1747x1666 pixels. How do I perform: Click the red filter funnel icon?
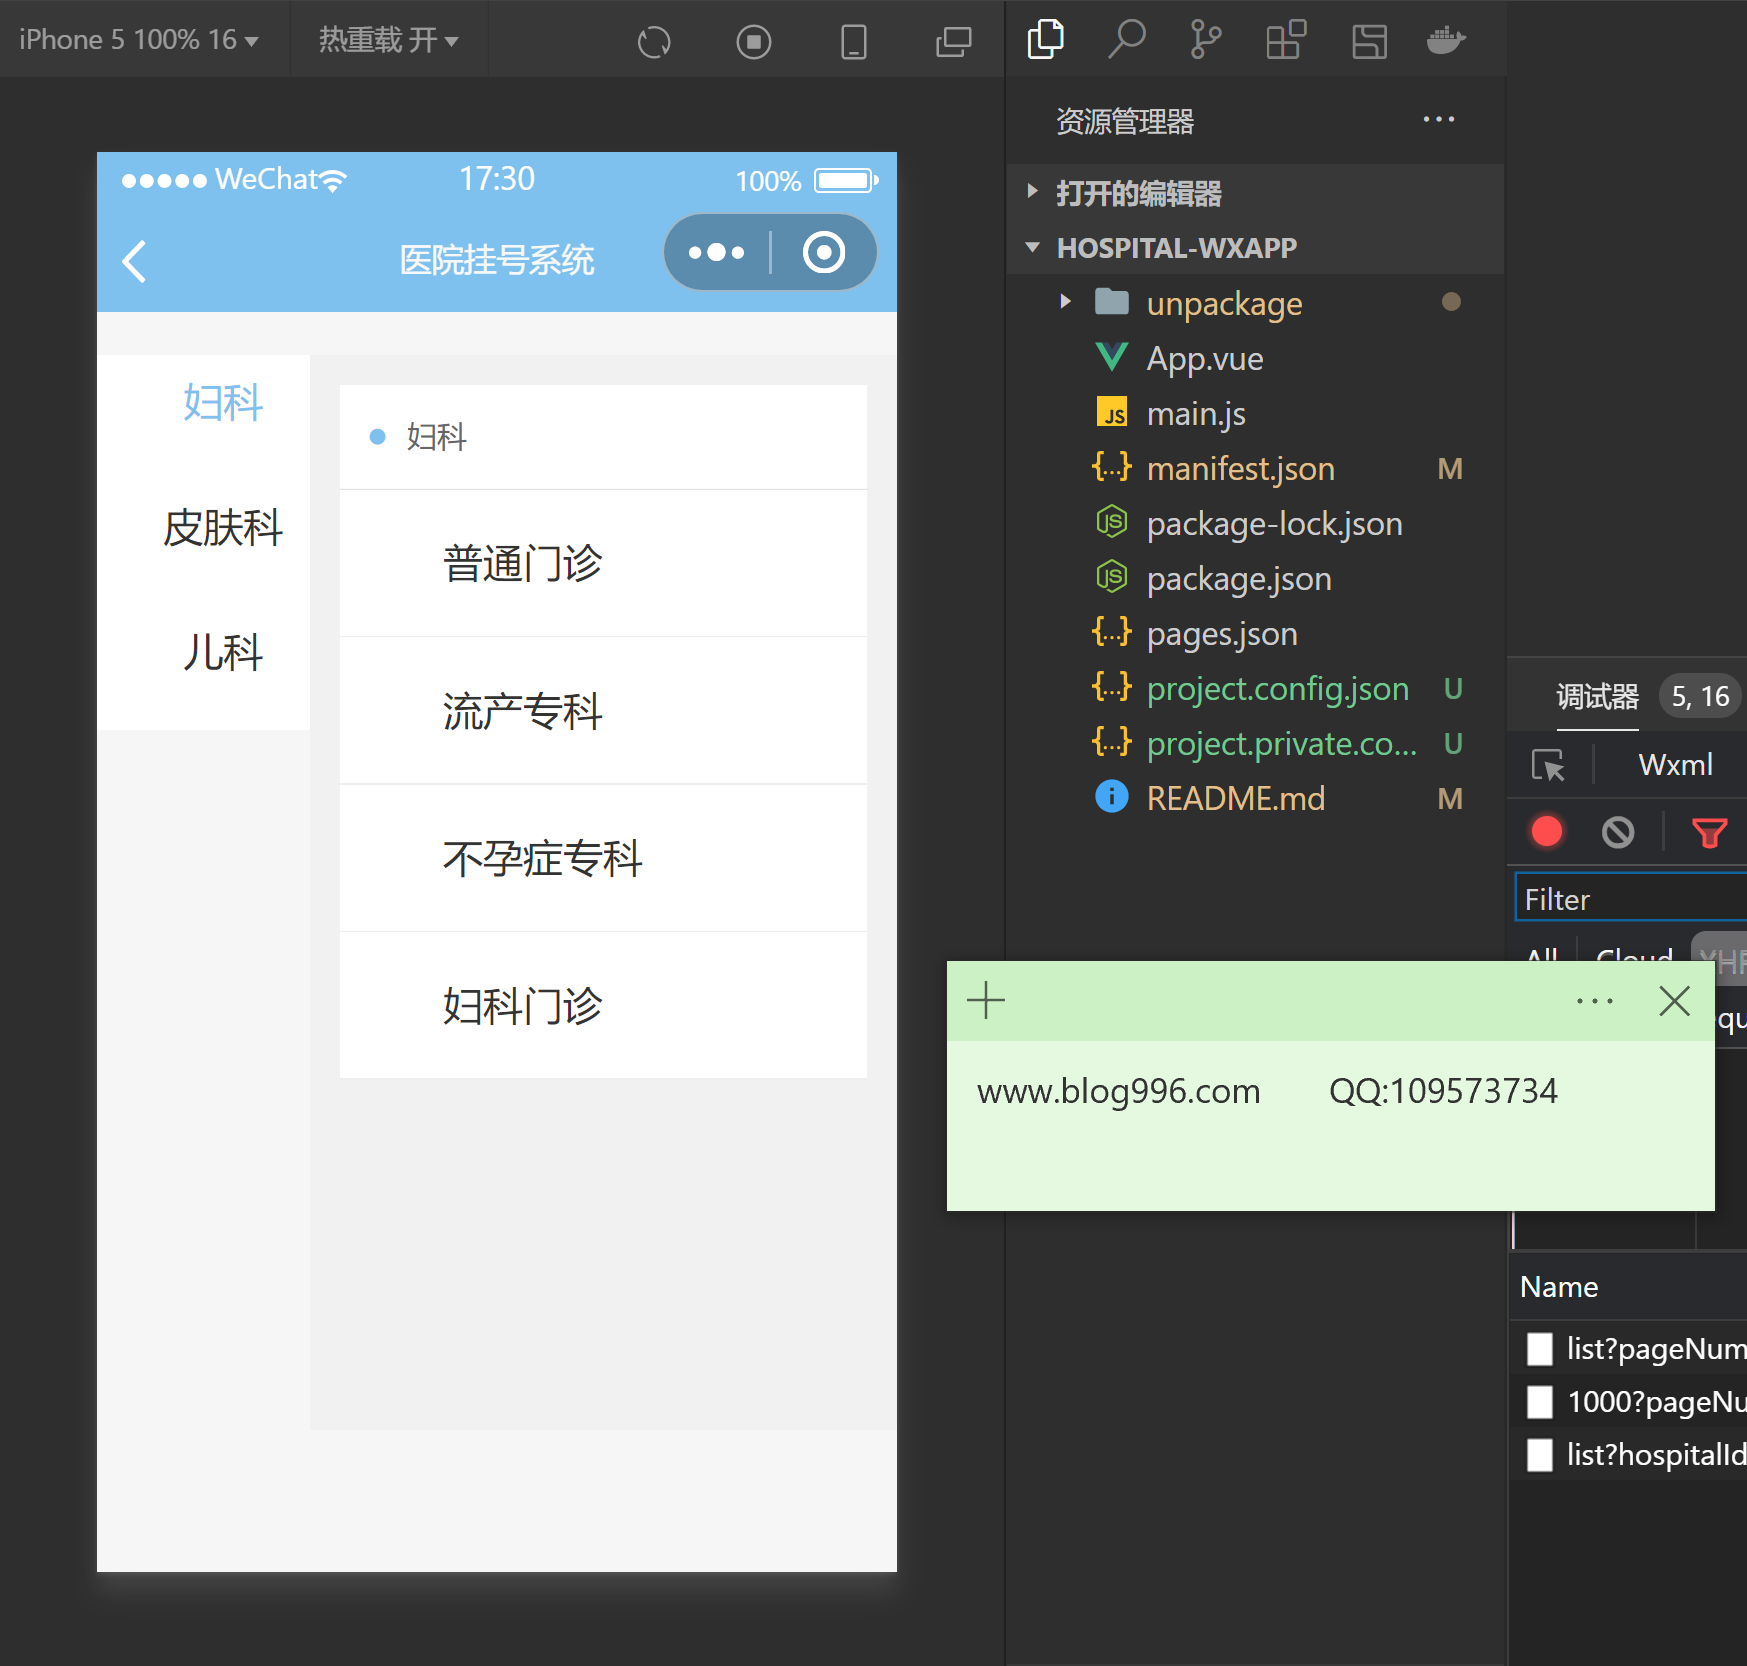(x=1709, y=832)
